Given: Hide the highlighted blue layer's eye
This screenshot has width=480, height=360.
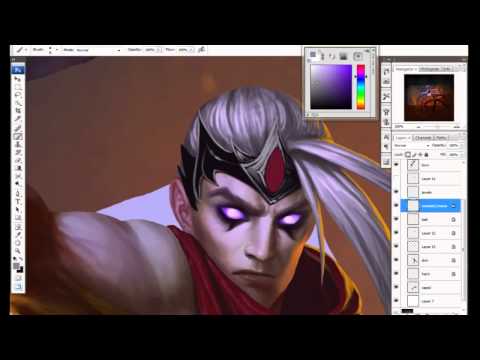Looking at the screenshot, I should click(x=396, y=206).
